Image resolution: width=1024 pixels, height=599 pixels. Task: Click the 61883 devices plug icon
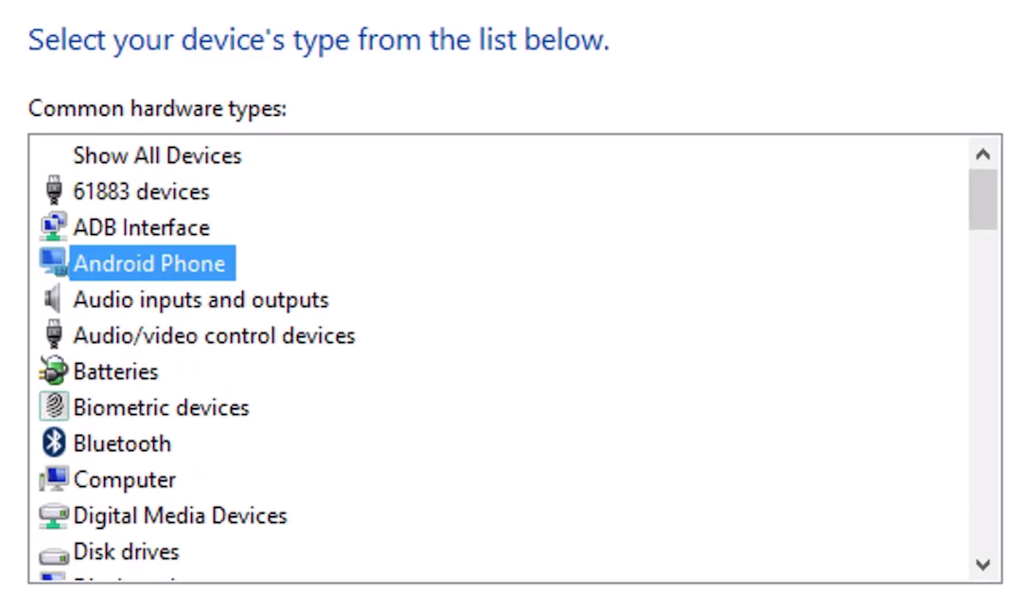(53, 191)
